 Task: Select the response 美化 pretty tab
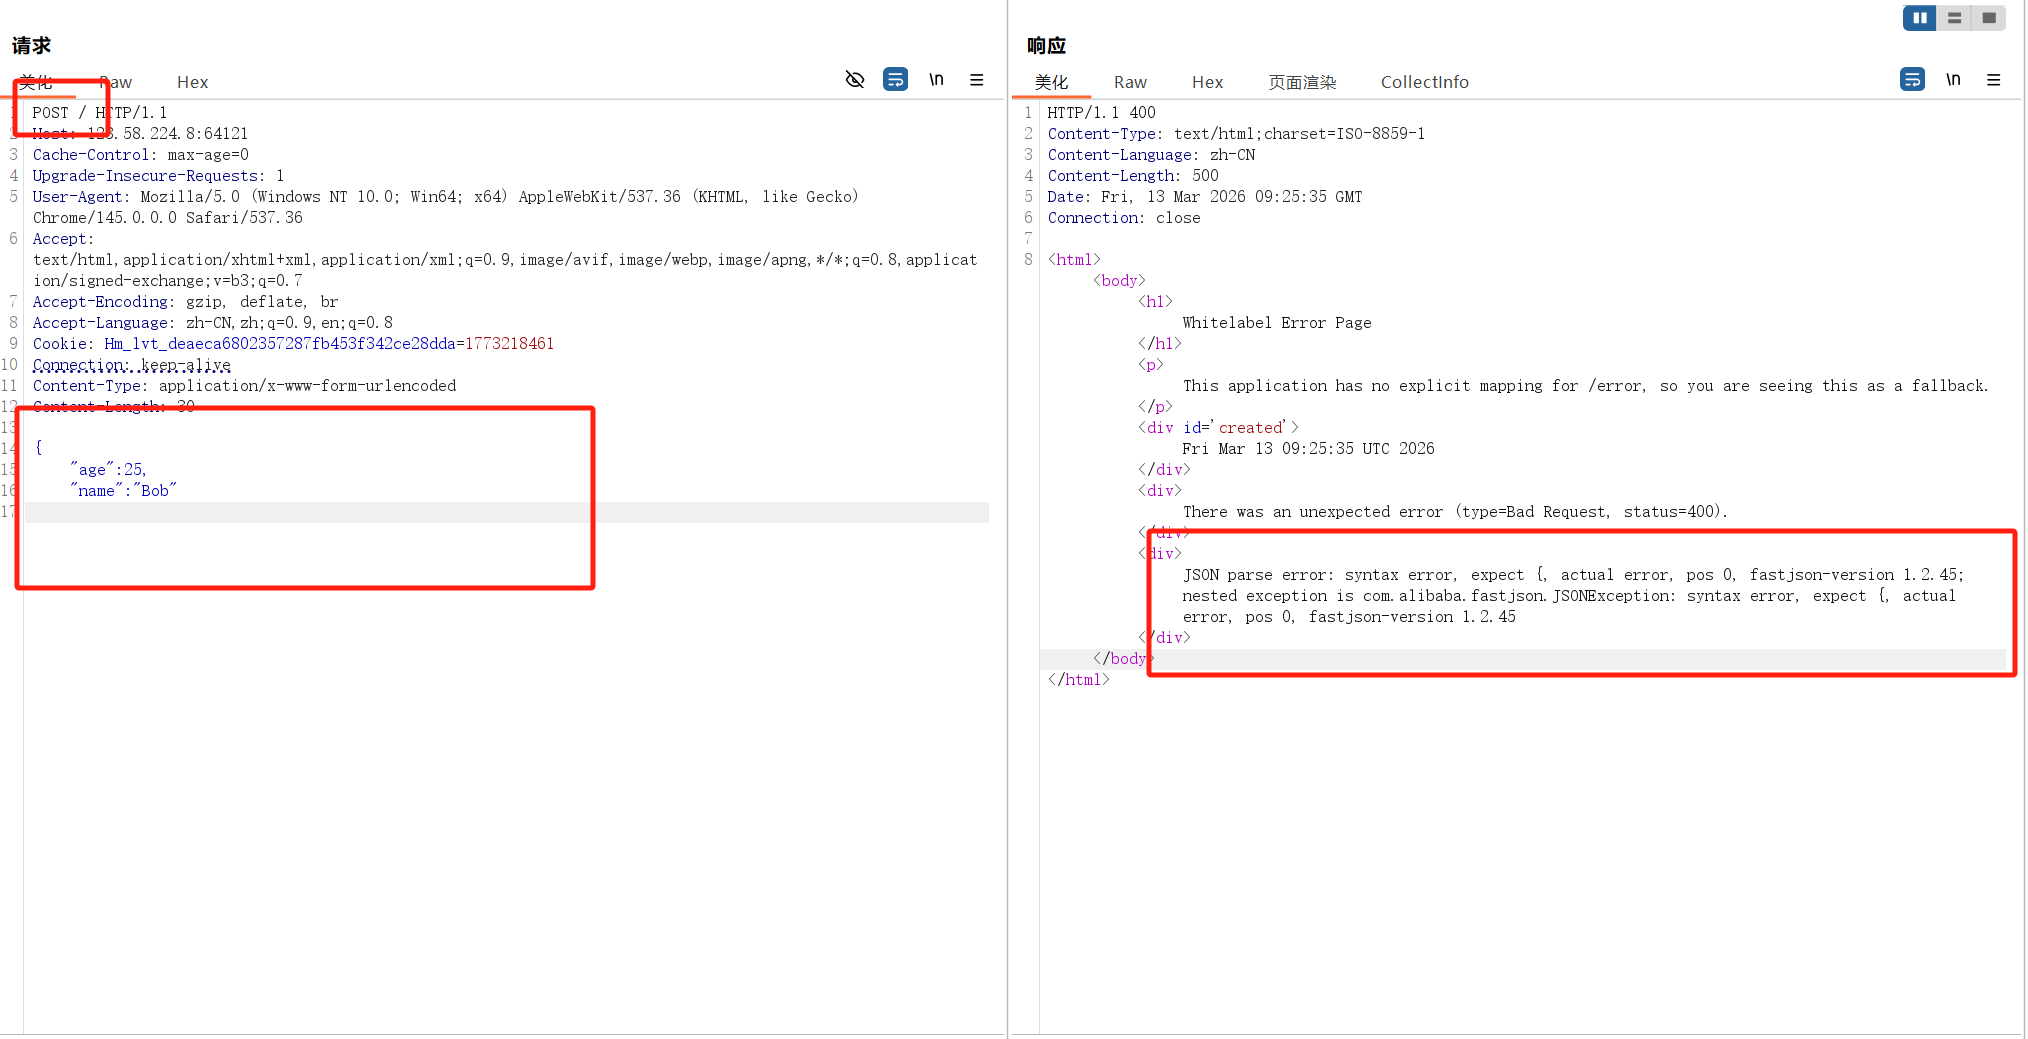click(1051, 82)
